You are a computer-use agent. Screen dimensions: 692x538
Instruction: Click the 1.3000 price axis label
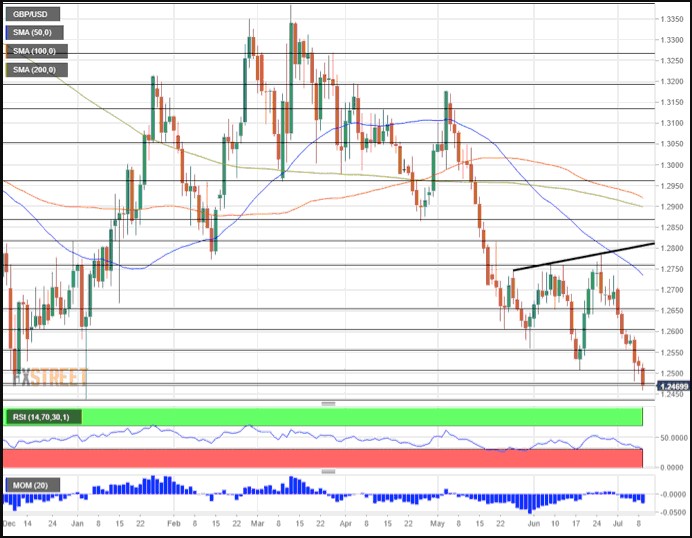669,165
